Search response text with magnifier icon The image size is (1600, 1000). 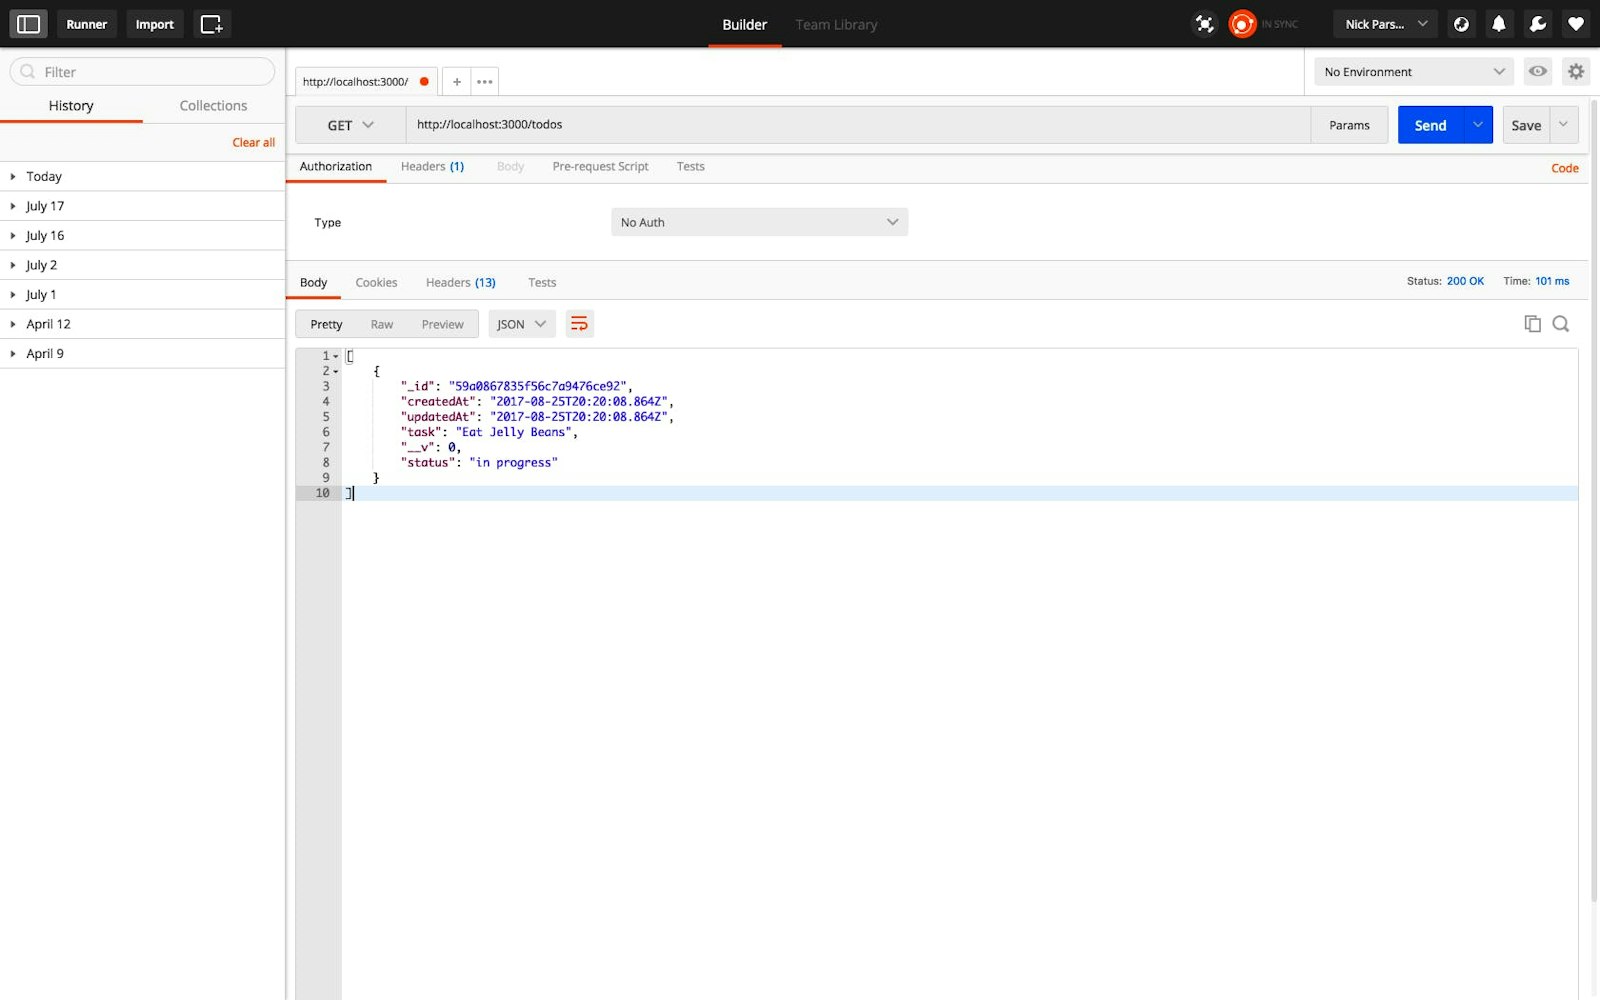[1561, 323]
